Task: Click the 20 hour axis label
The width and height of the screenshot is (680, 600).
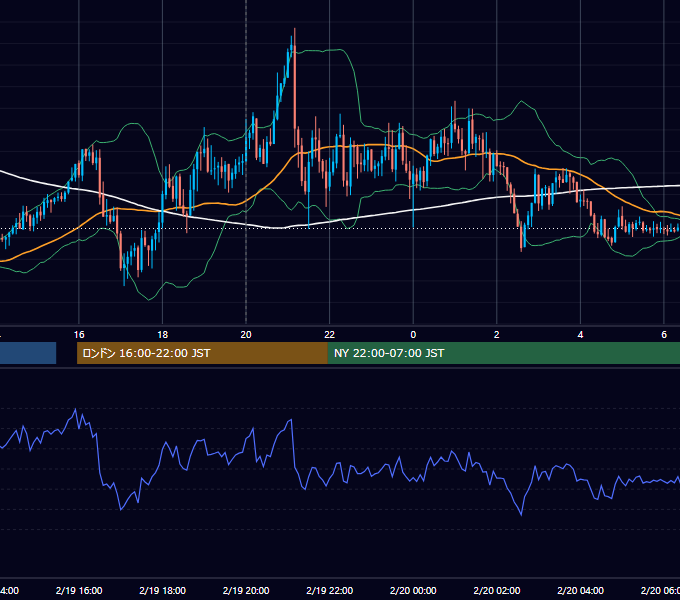Action: click(246, 335)
